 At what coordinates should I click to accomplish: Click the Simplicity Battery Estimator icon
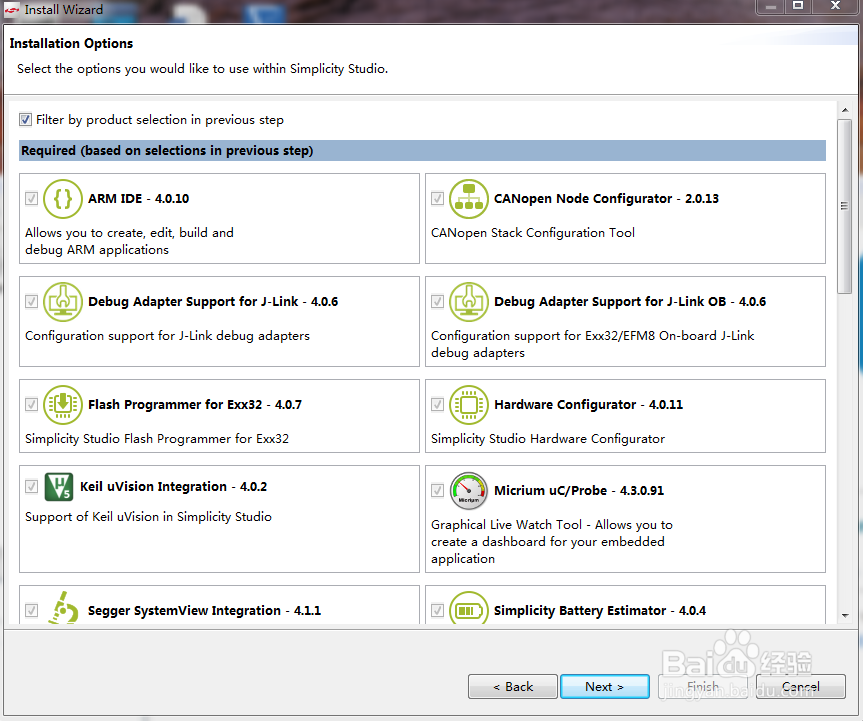(x=469, y=608)
